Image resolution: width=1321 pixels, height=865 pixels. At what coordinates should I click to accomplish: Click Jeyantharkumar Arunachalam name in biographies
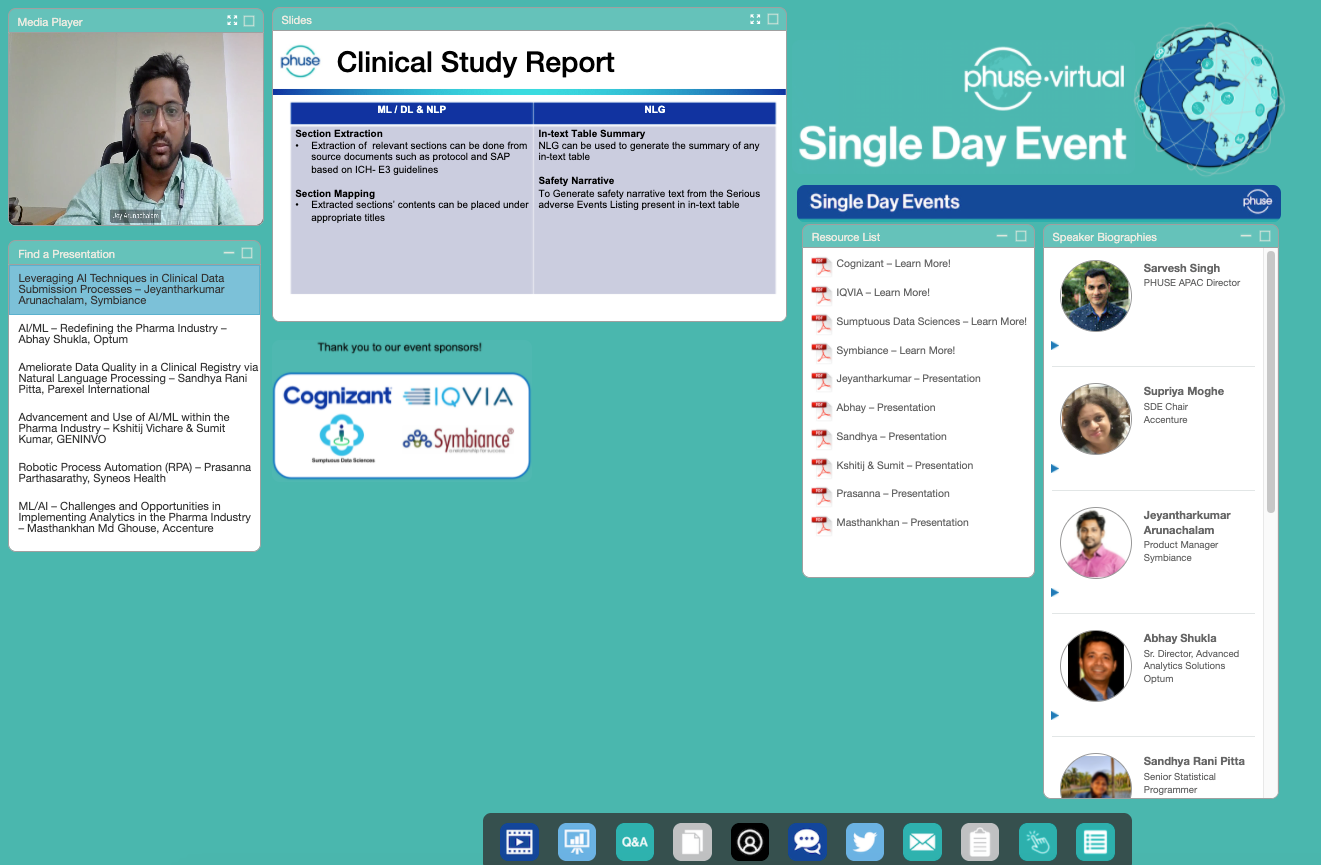coord(1187,523)
